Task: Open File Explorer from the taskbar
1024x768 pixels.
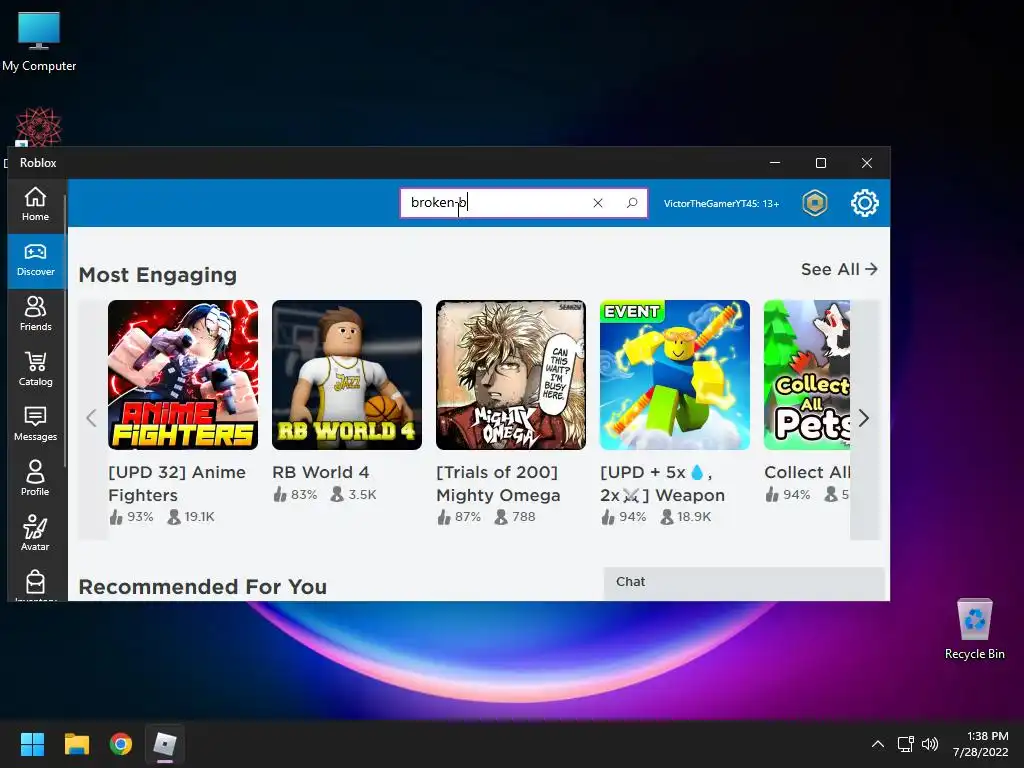Action: click(76, 744)
